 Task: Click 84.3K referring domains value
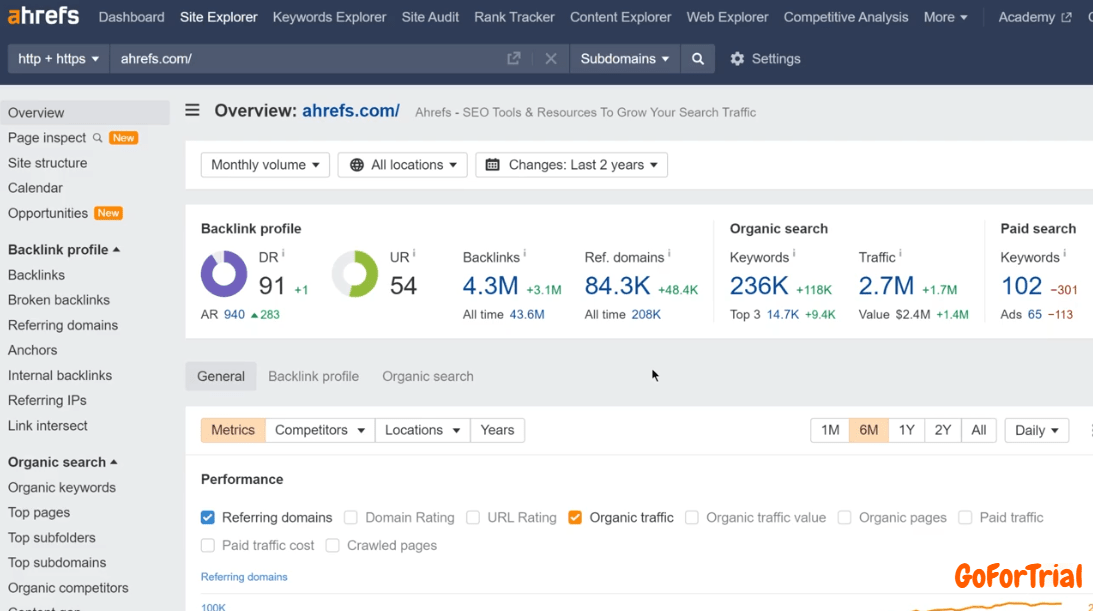(617, 286)
